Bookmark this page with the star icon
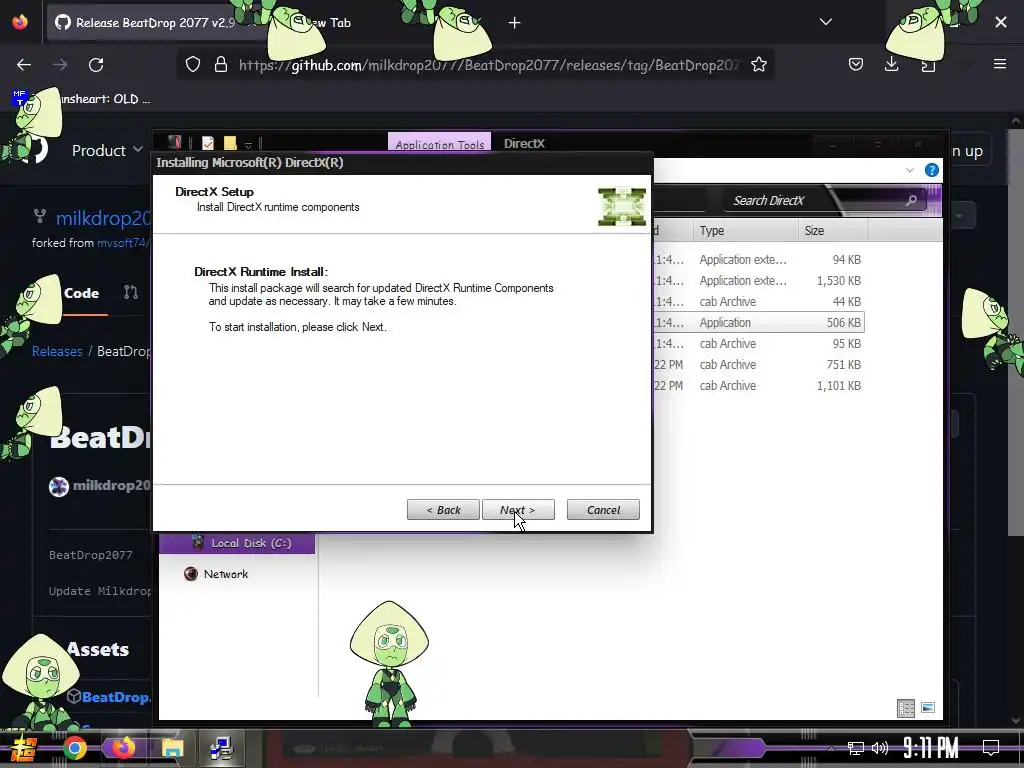1024x768 pixels. click(759, 65)
